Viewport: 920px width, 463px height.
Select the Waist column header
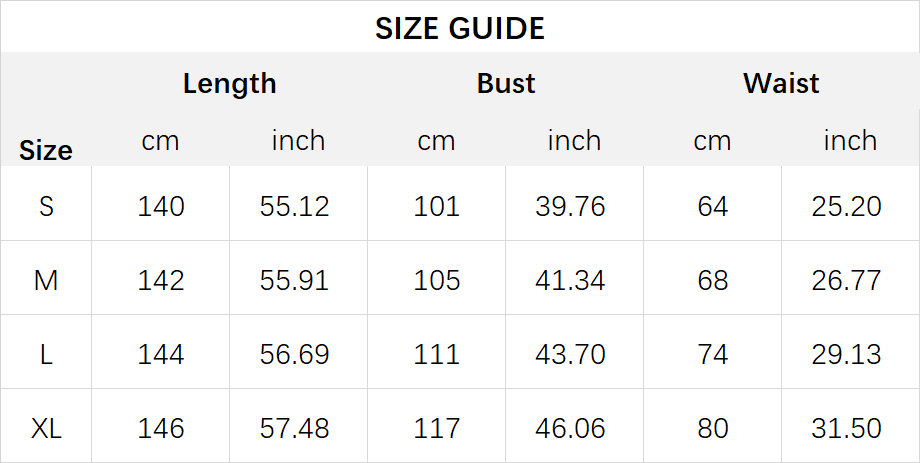click(x=782, y=83)
